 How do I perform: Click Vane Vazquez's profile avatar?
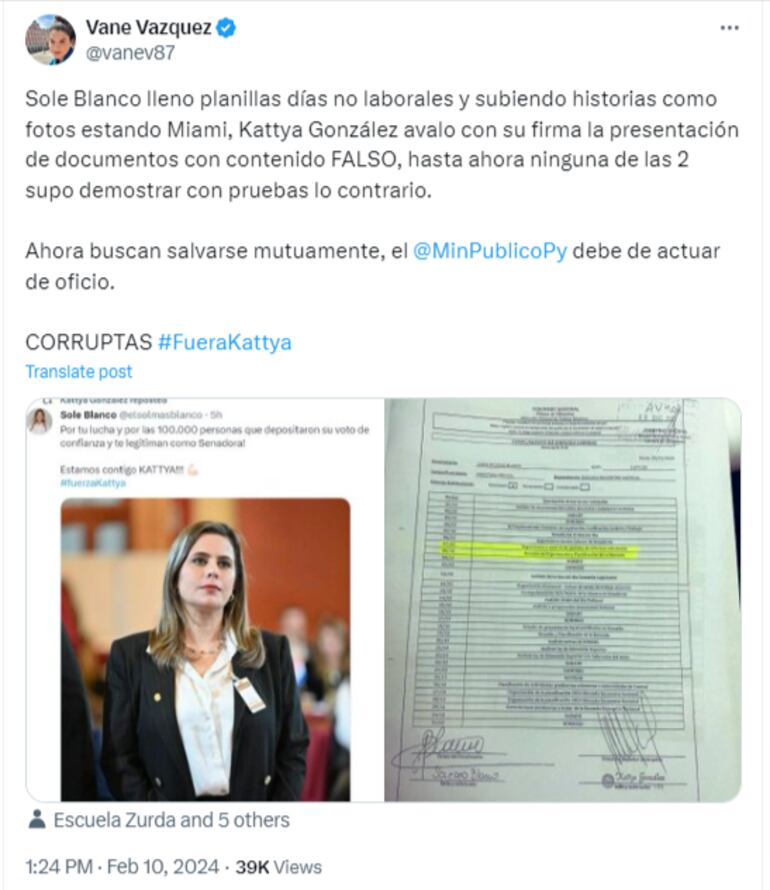point(51,40)
